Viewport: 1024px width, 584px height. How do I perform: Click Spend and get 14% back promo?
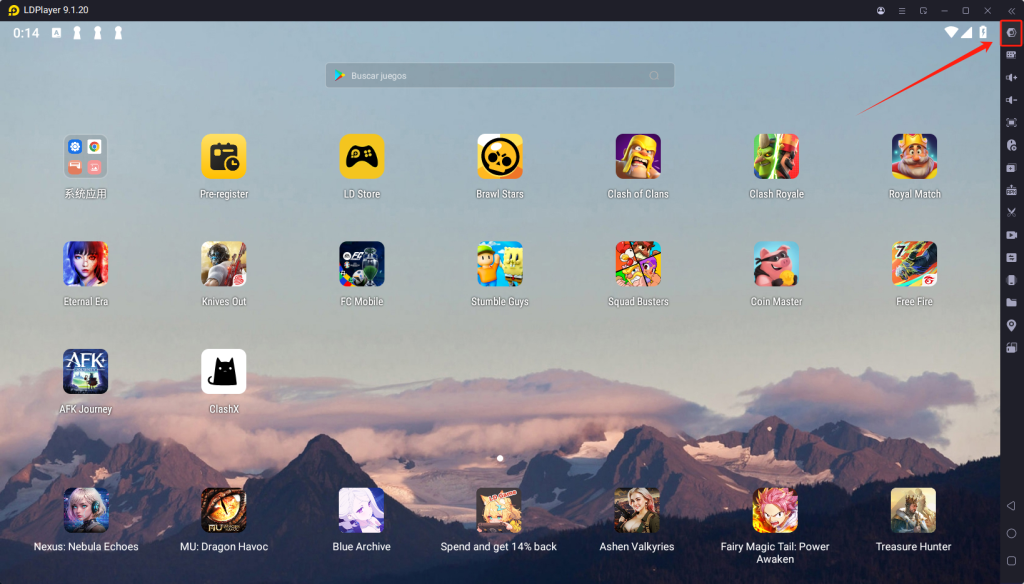point(499,510)
